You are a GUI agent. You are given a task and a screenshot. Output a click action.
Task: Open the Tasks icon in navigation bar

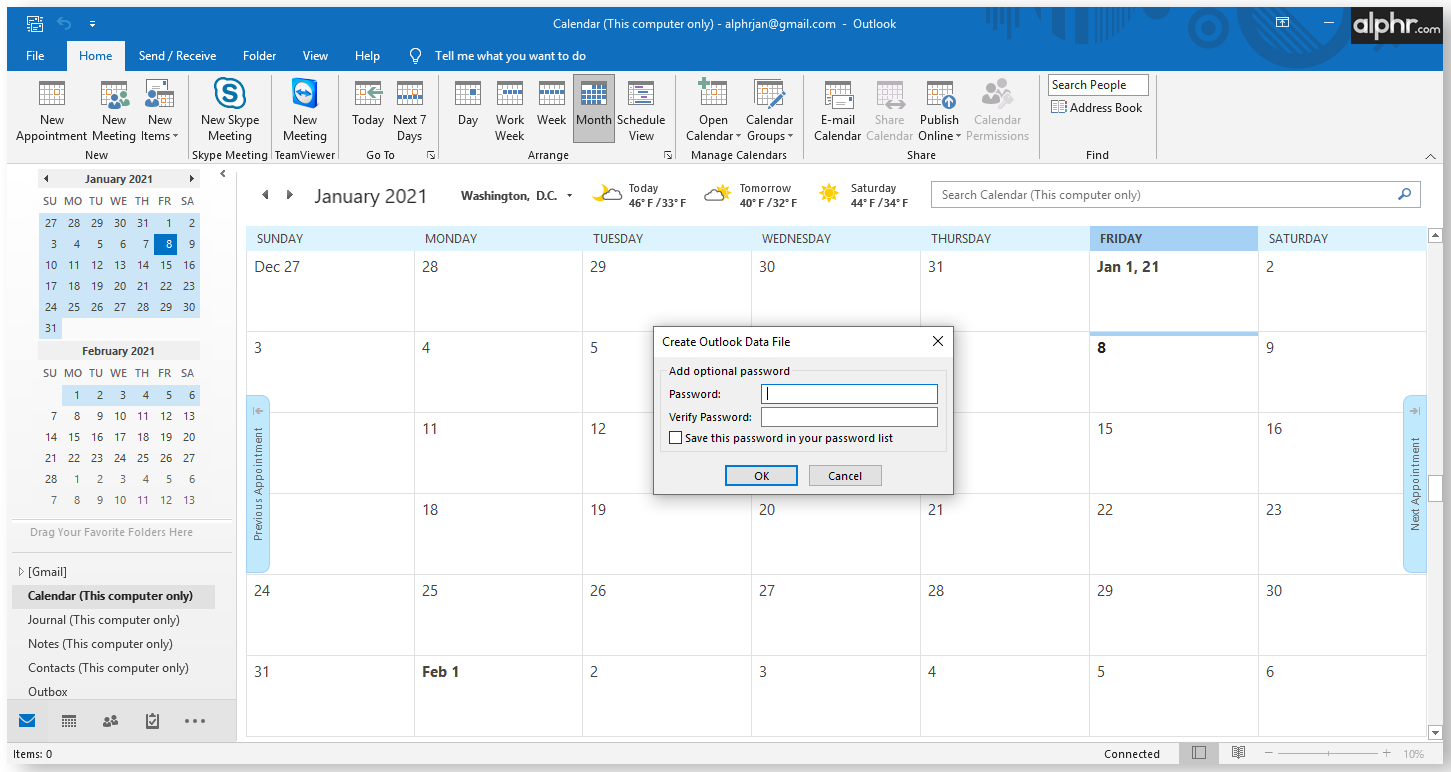pos(152,721)
